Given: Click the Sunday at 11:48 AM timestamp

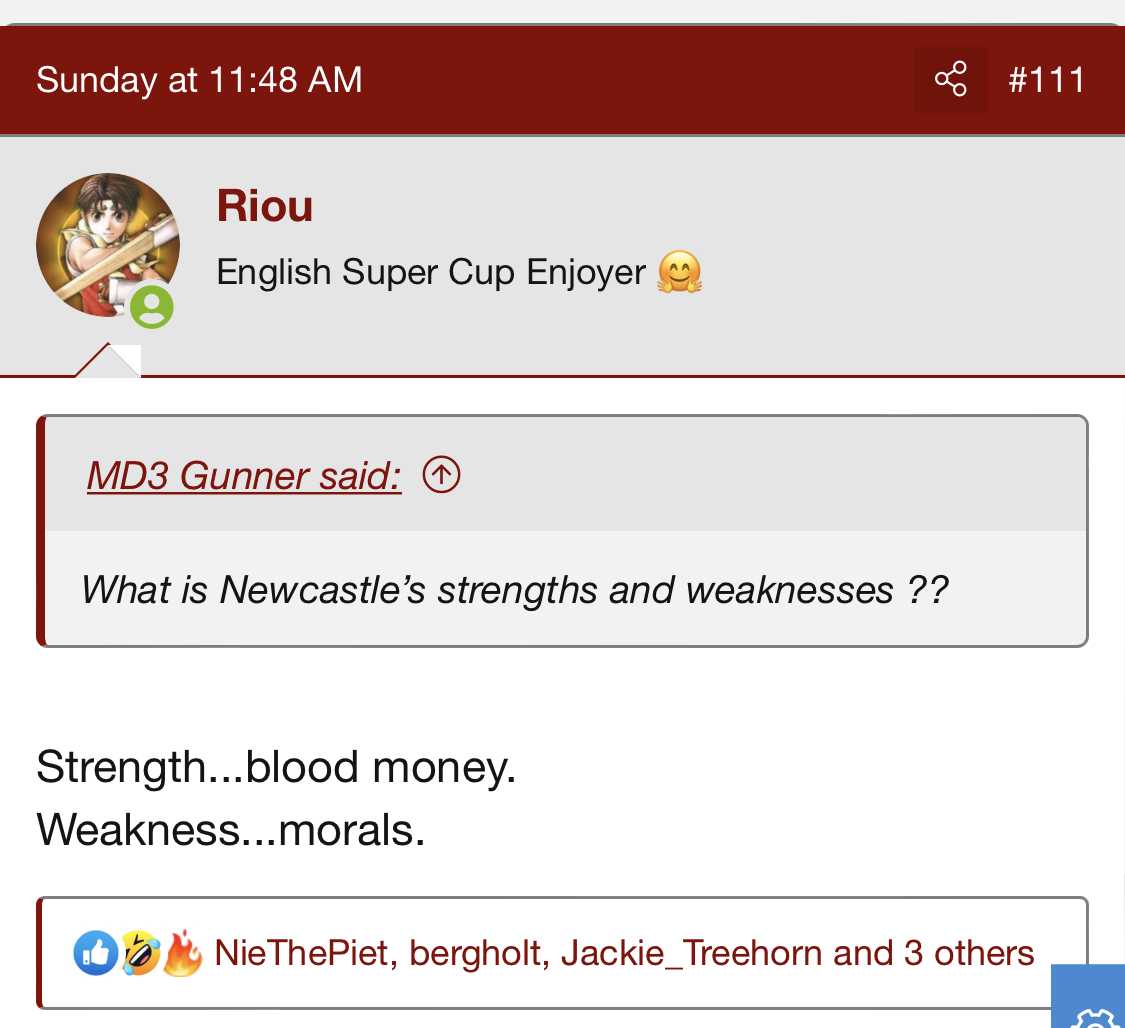Looking at the screenshot, I should pos(199,79).
